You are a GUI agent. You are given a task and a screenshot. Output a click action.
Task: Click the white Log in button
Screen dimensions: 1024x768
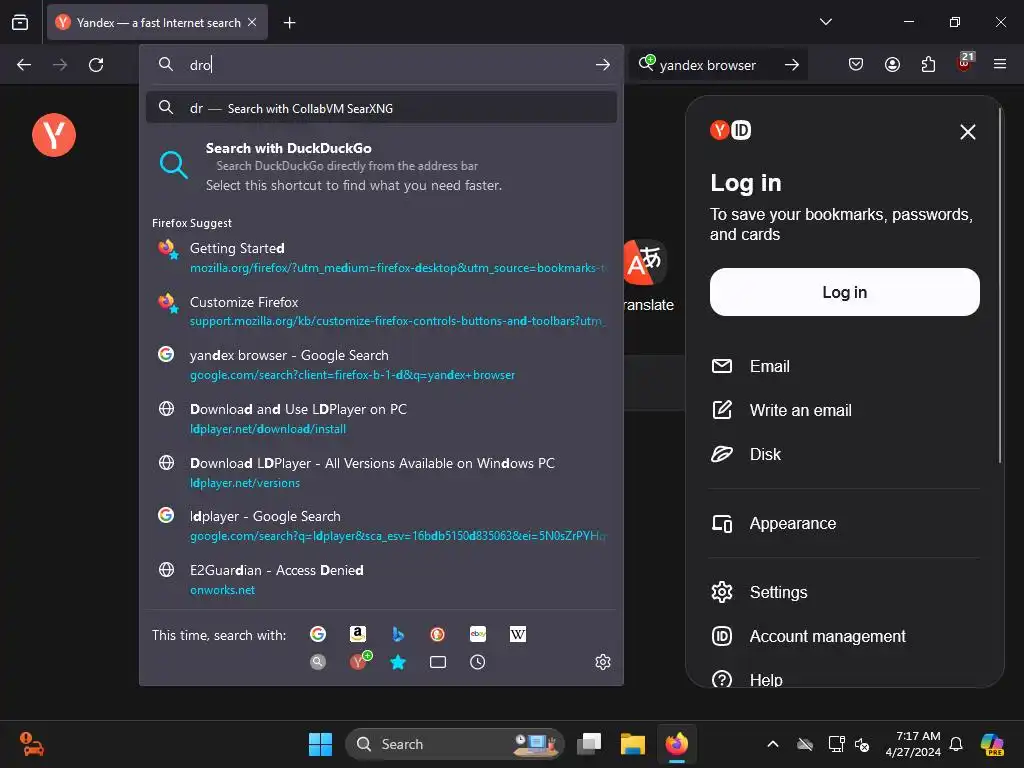844,292
